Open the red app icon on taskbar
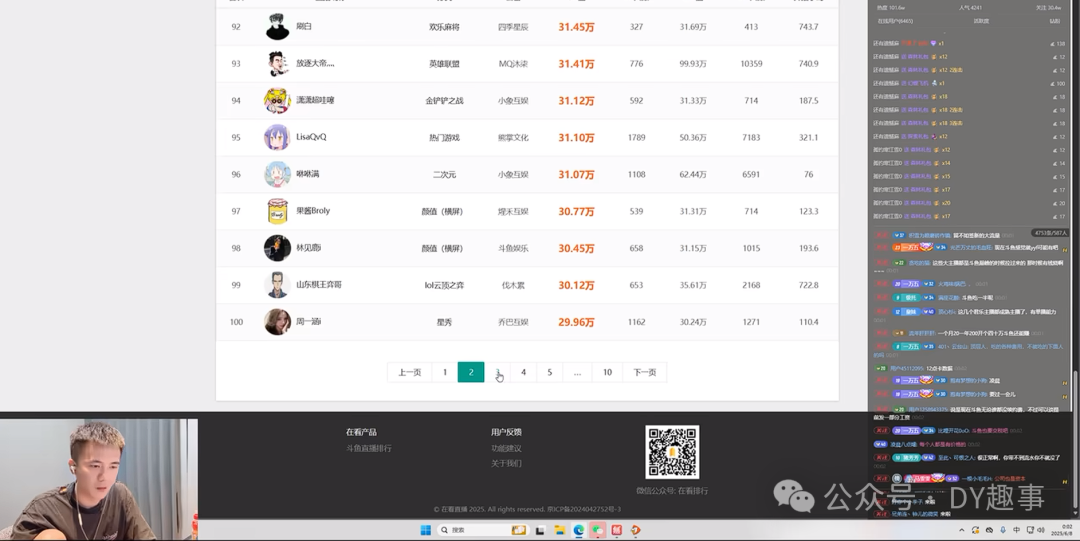1080x541 pixels. [617, 530]
